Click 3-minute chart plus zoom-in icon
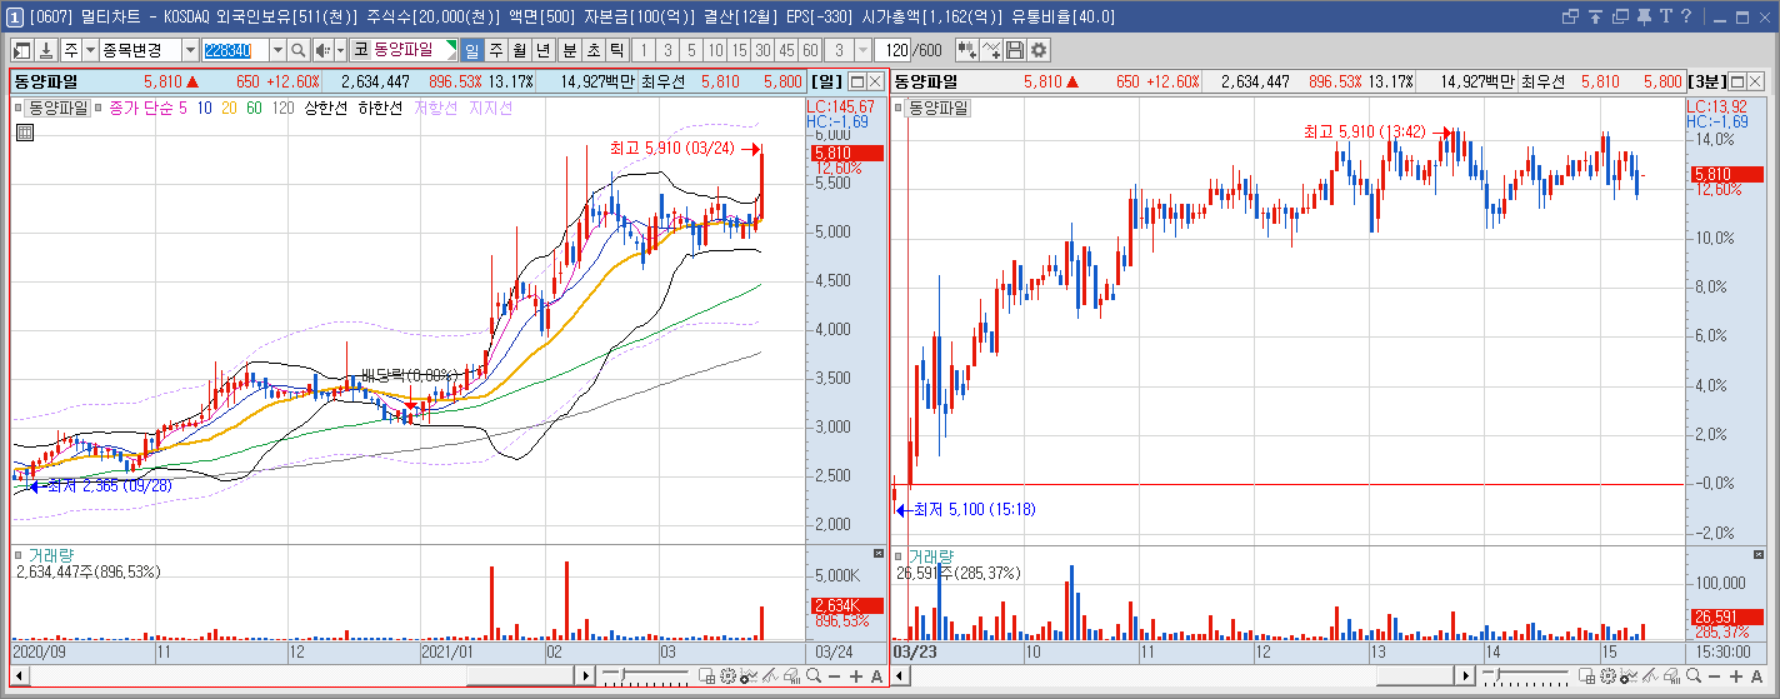The image size is (1780, 699). 1736,677
